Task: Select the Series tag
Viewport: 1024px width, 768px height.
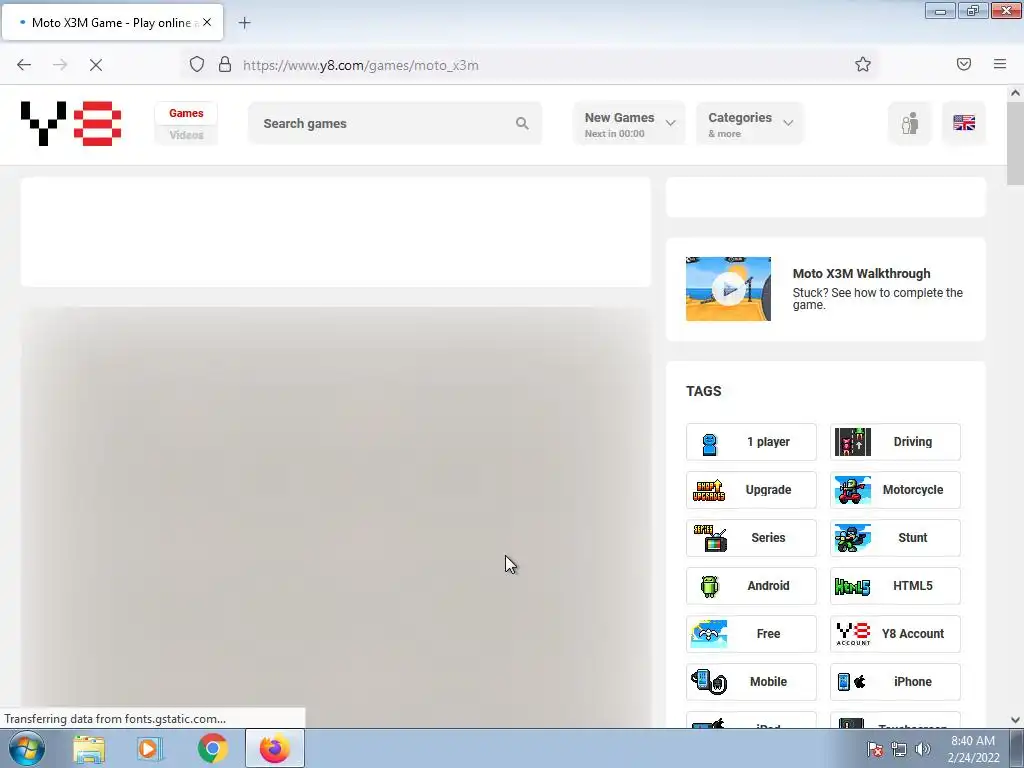Action: coord(751,538)
